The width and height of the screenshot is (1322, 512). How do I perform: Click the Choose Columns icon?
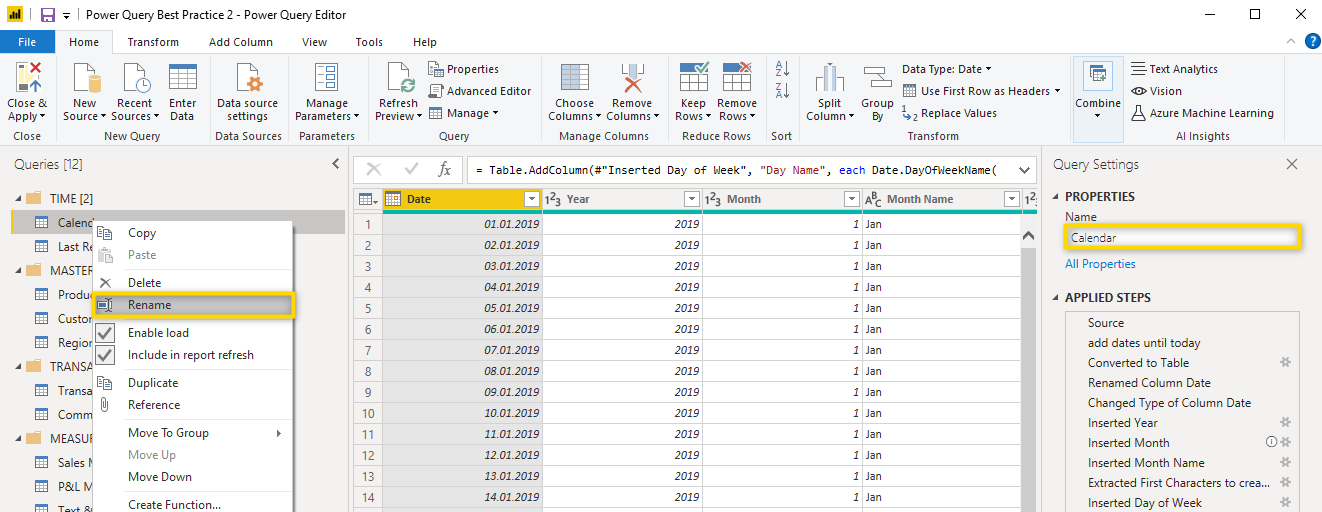click(574, 78)
